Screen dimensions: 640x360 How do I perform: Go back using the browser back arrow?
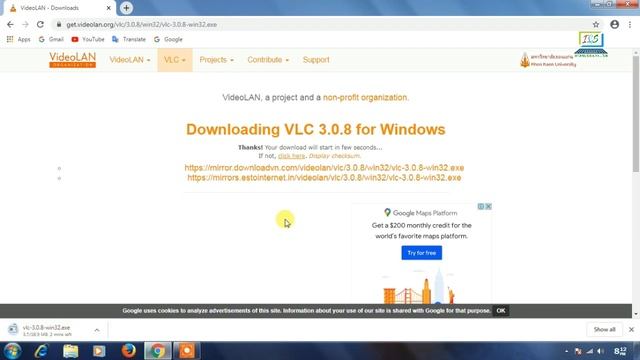(x=10, y=24)
